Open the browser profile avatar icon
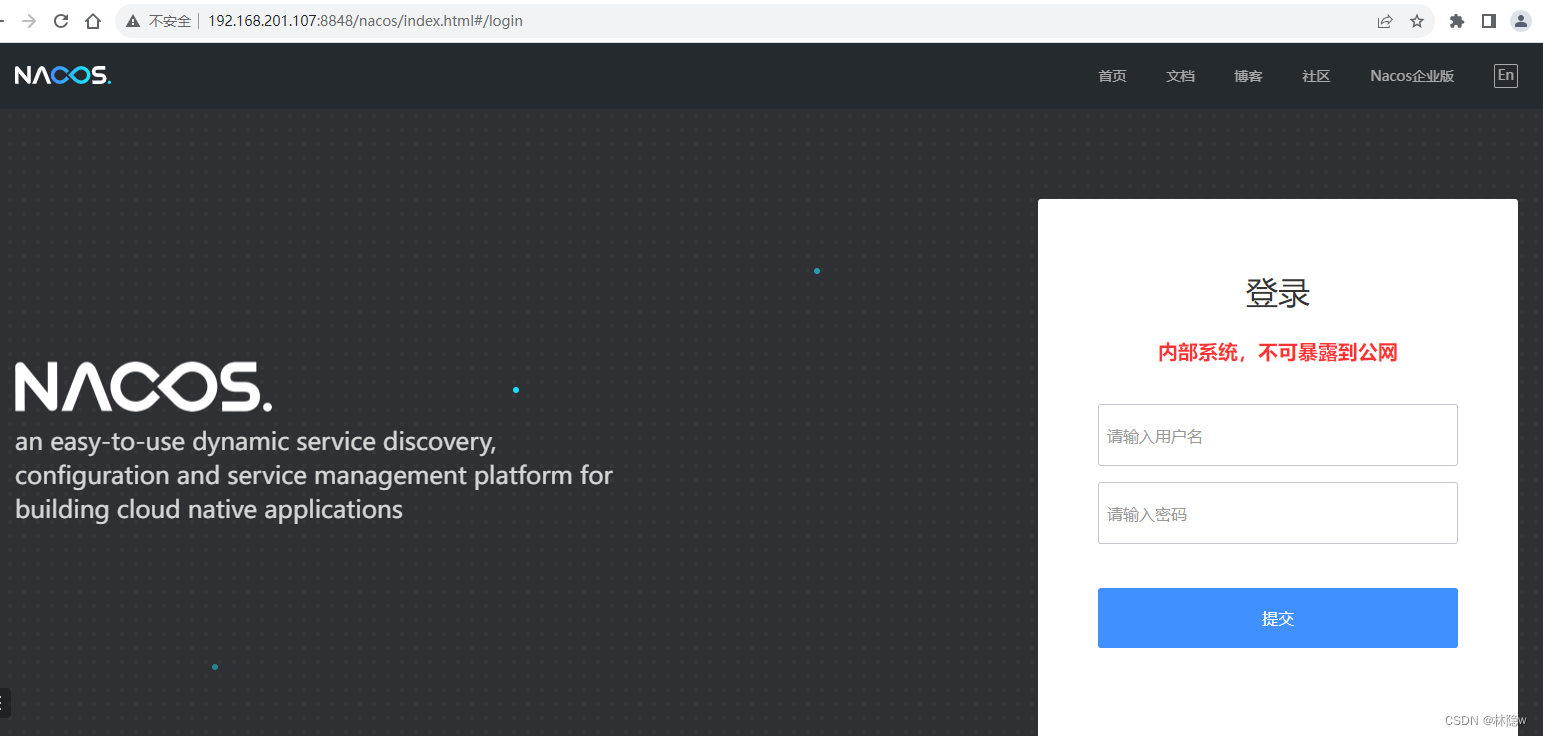Image resolution: width=1543 pixels, height=736 pixels. coord(1521,20)
